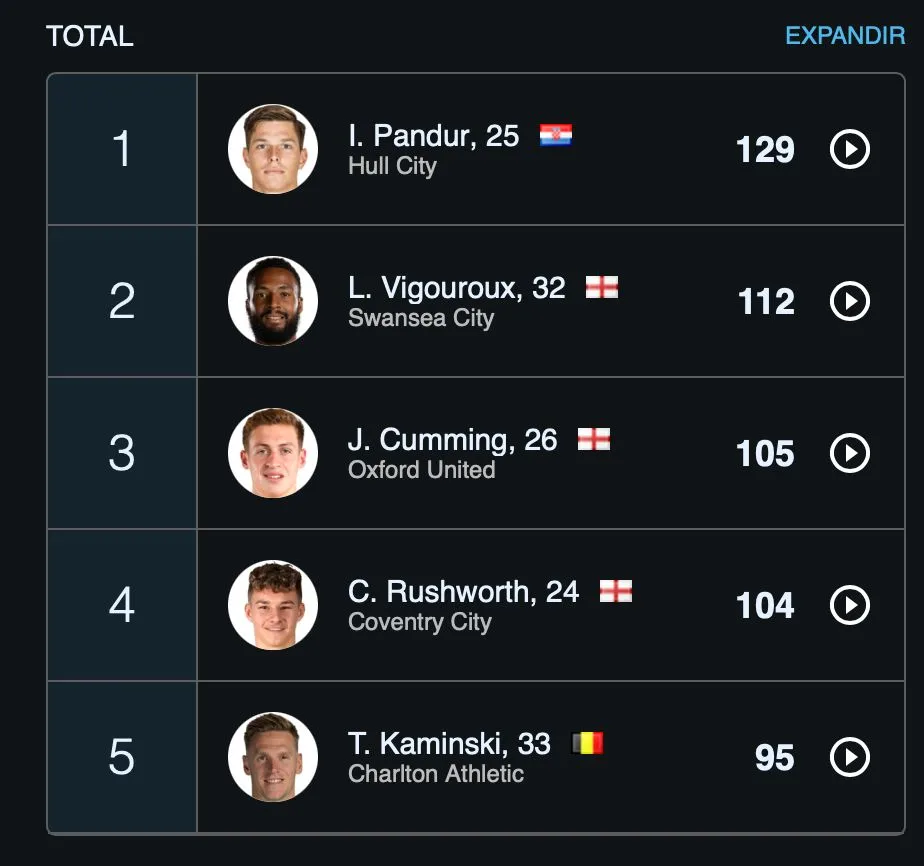Click the Belgian flag next to T. Kaminski

(x=589, y=743)
